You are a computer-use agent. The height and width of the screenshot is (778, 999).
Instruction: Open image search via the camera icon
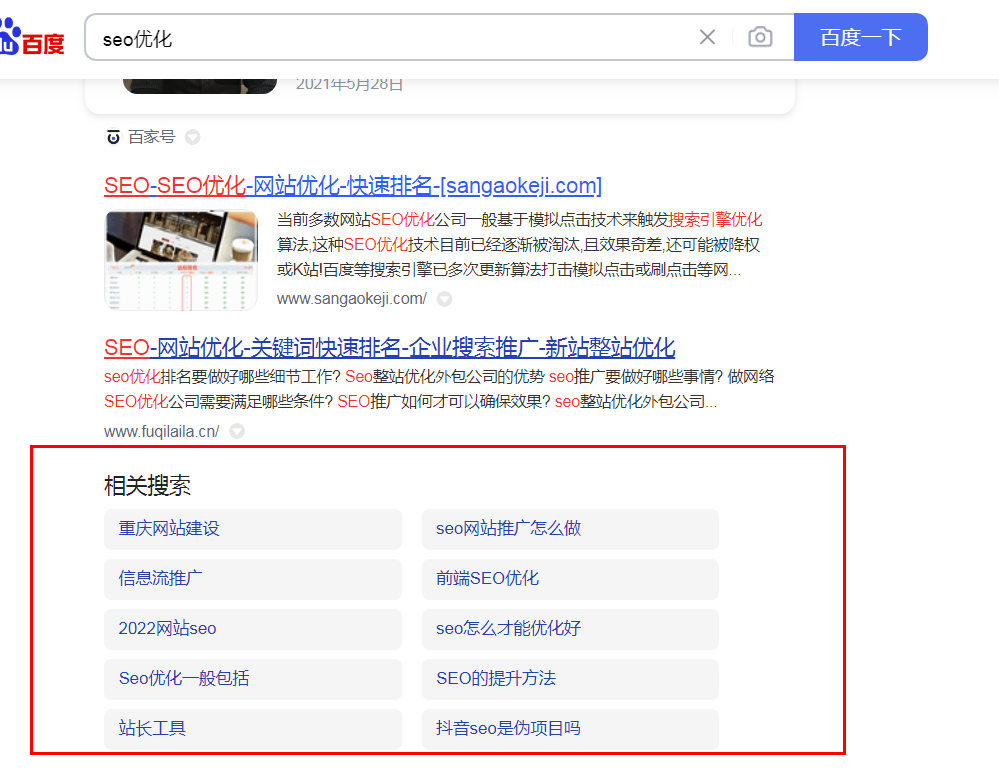[760, 37]
